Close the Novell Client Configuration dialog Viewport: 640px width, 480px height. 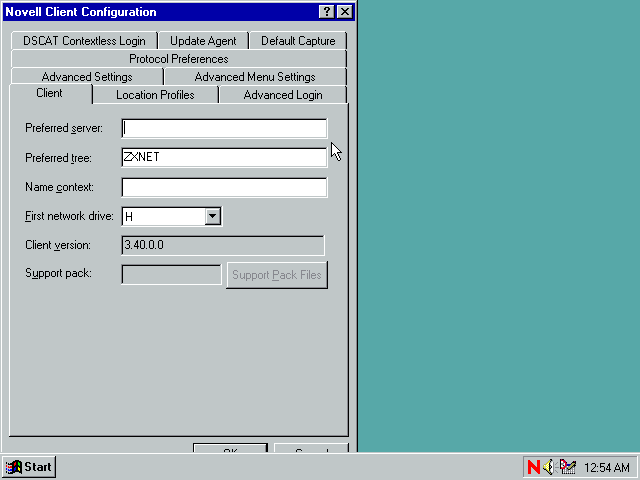coord(345,12)
